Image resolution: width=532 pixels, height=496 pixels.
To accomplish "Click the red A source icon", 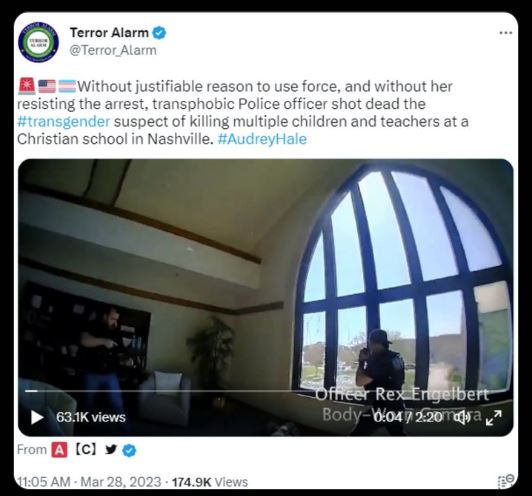I will click(x=59, y=450).
